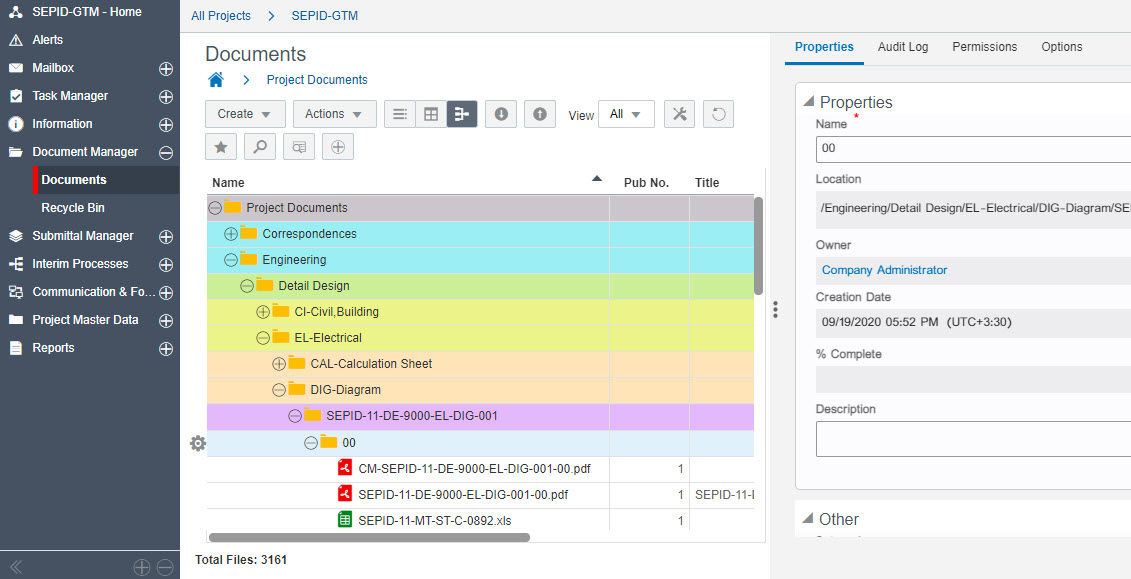Click the refresh icon in toolbar
The height and width of the screenshot is (579, 1131).
pyautogui.click(x=718, y=114)
